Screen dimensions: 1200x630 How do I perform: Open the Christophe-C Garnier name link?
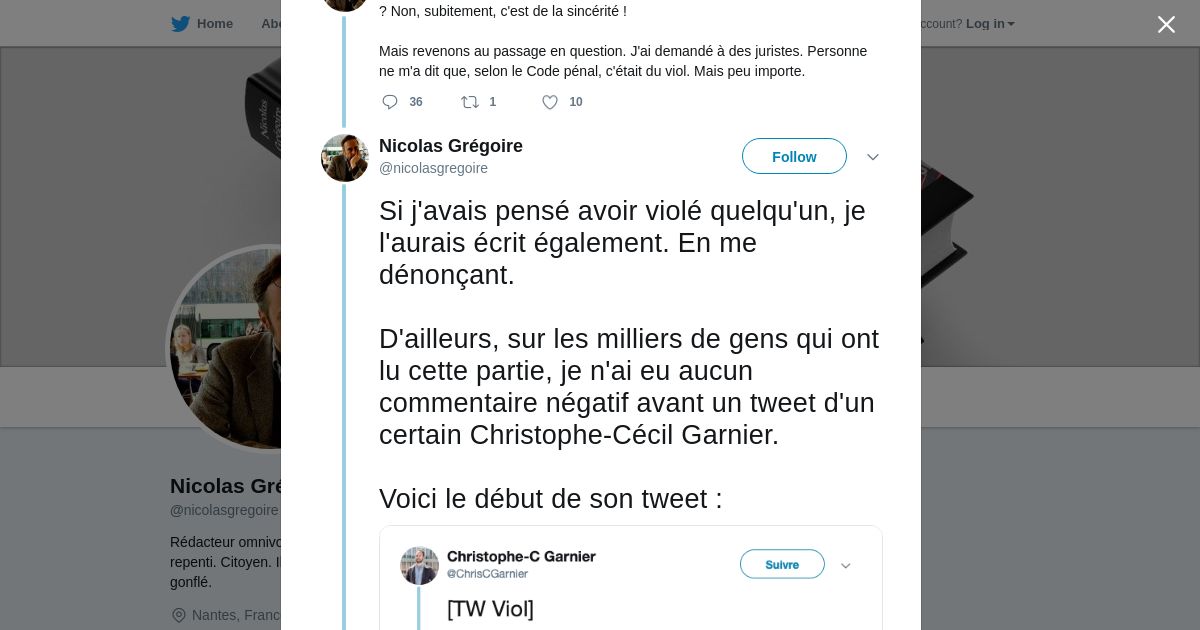click(x=521, y=556)
